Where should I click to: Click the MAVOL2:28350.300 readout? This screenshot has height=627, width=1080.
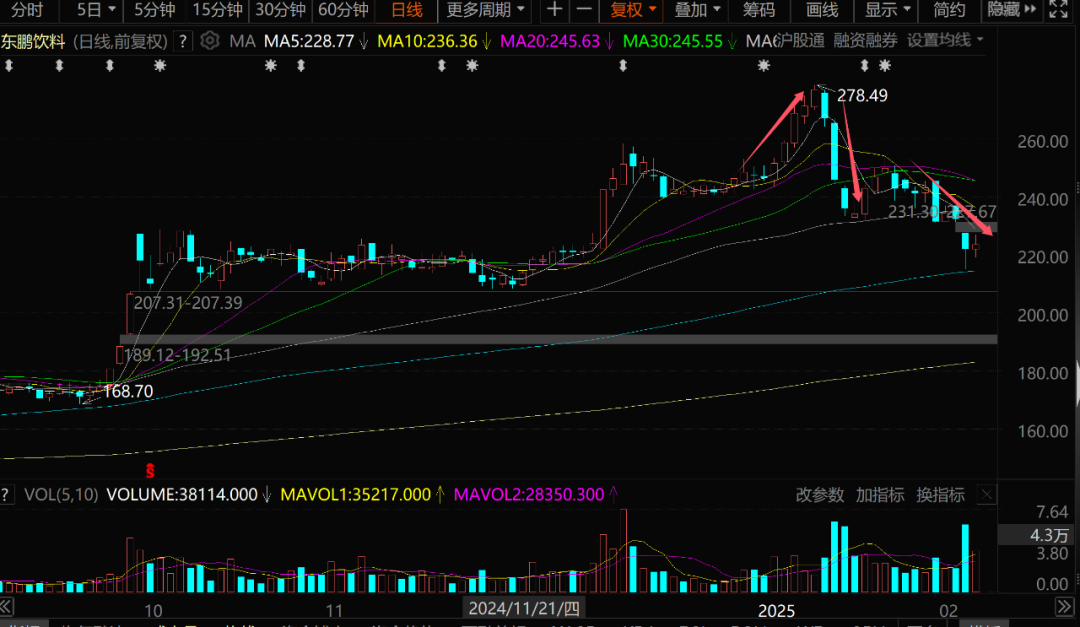pyautogui.click(x=529, y=495)
